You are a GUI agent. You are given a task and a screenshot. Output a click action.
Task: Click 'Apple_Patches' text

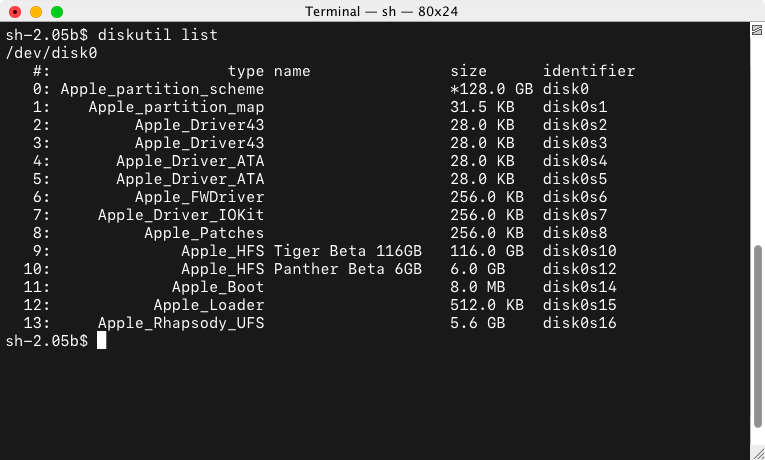tap(204, 233)
